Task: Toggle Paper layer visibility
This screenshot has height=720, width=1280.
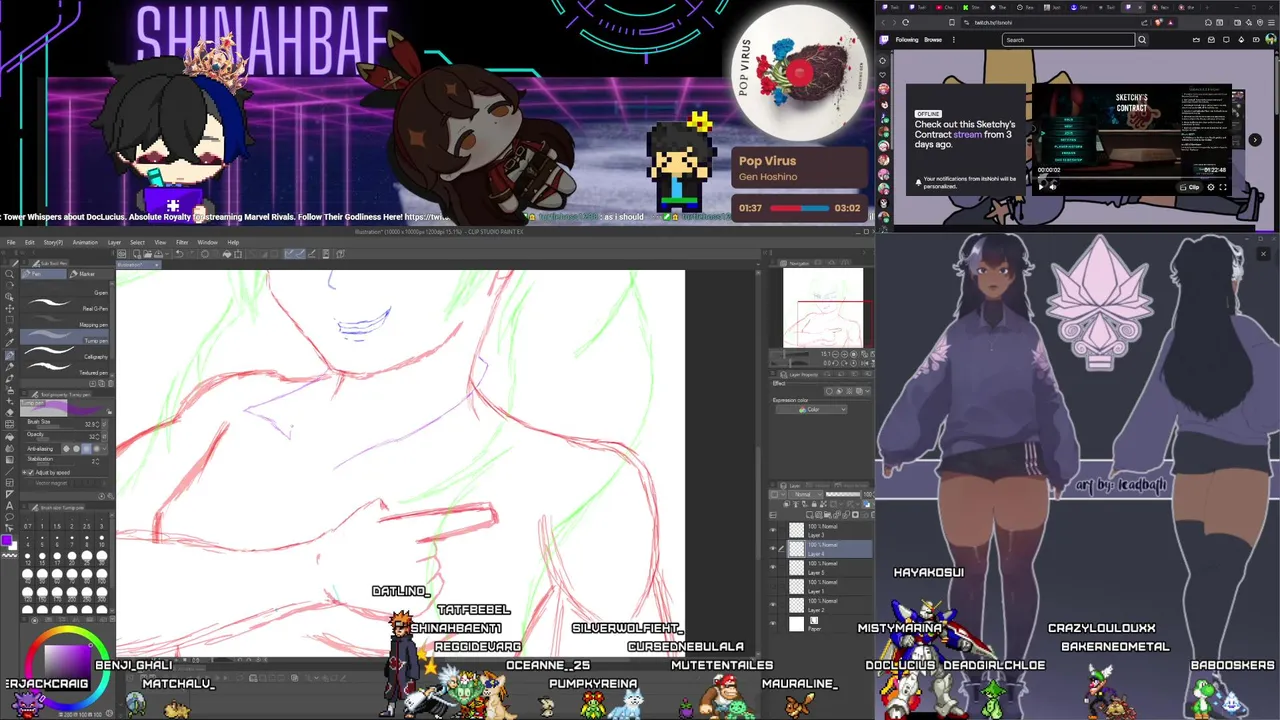Action: (773, 623)
